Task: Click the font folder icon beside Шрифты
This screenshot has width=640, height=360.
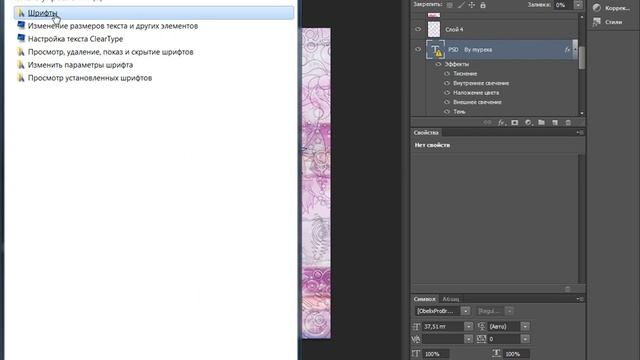Action: click(x=21, y=13)
